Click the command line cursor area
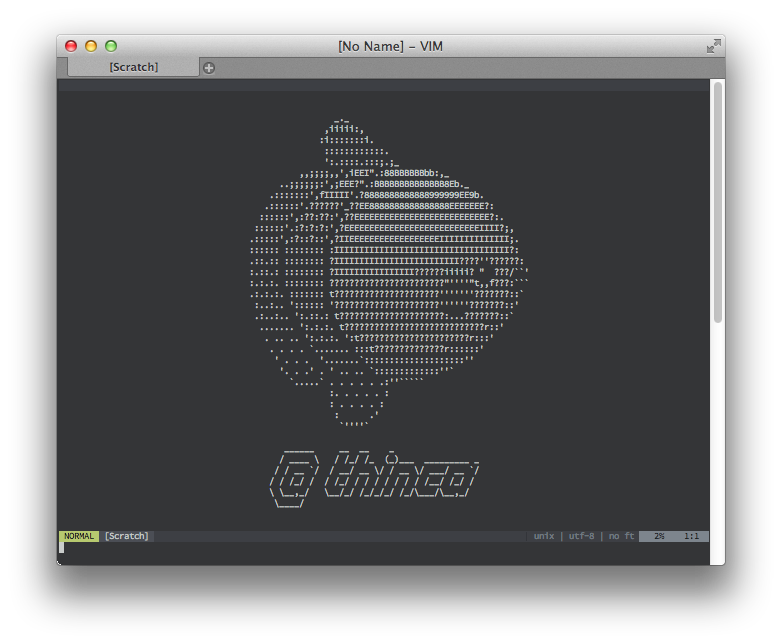Viewport: 782px width, 644px height. (61, 547)
